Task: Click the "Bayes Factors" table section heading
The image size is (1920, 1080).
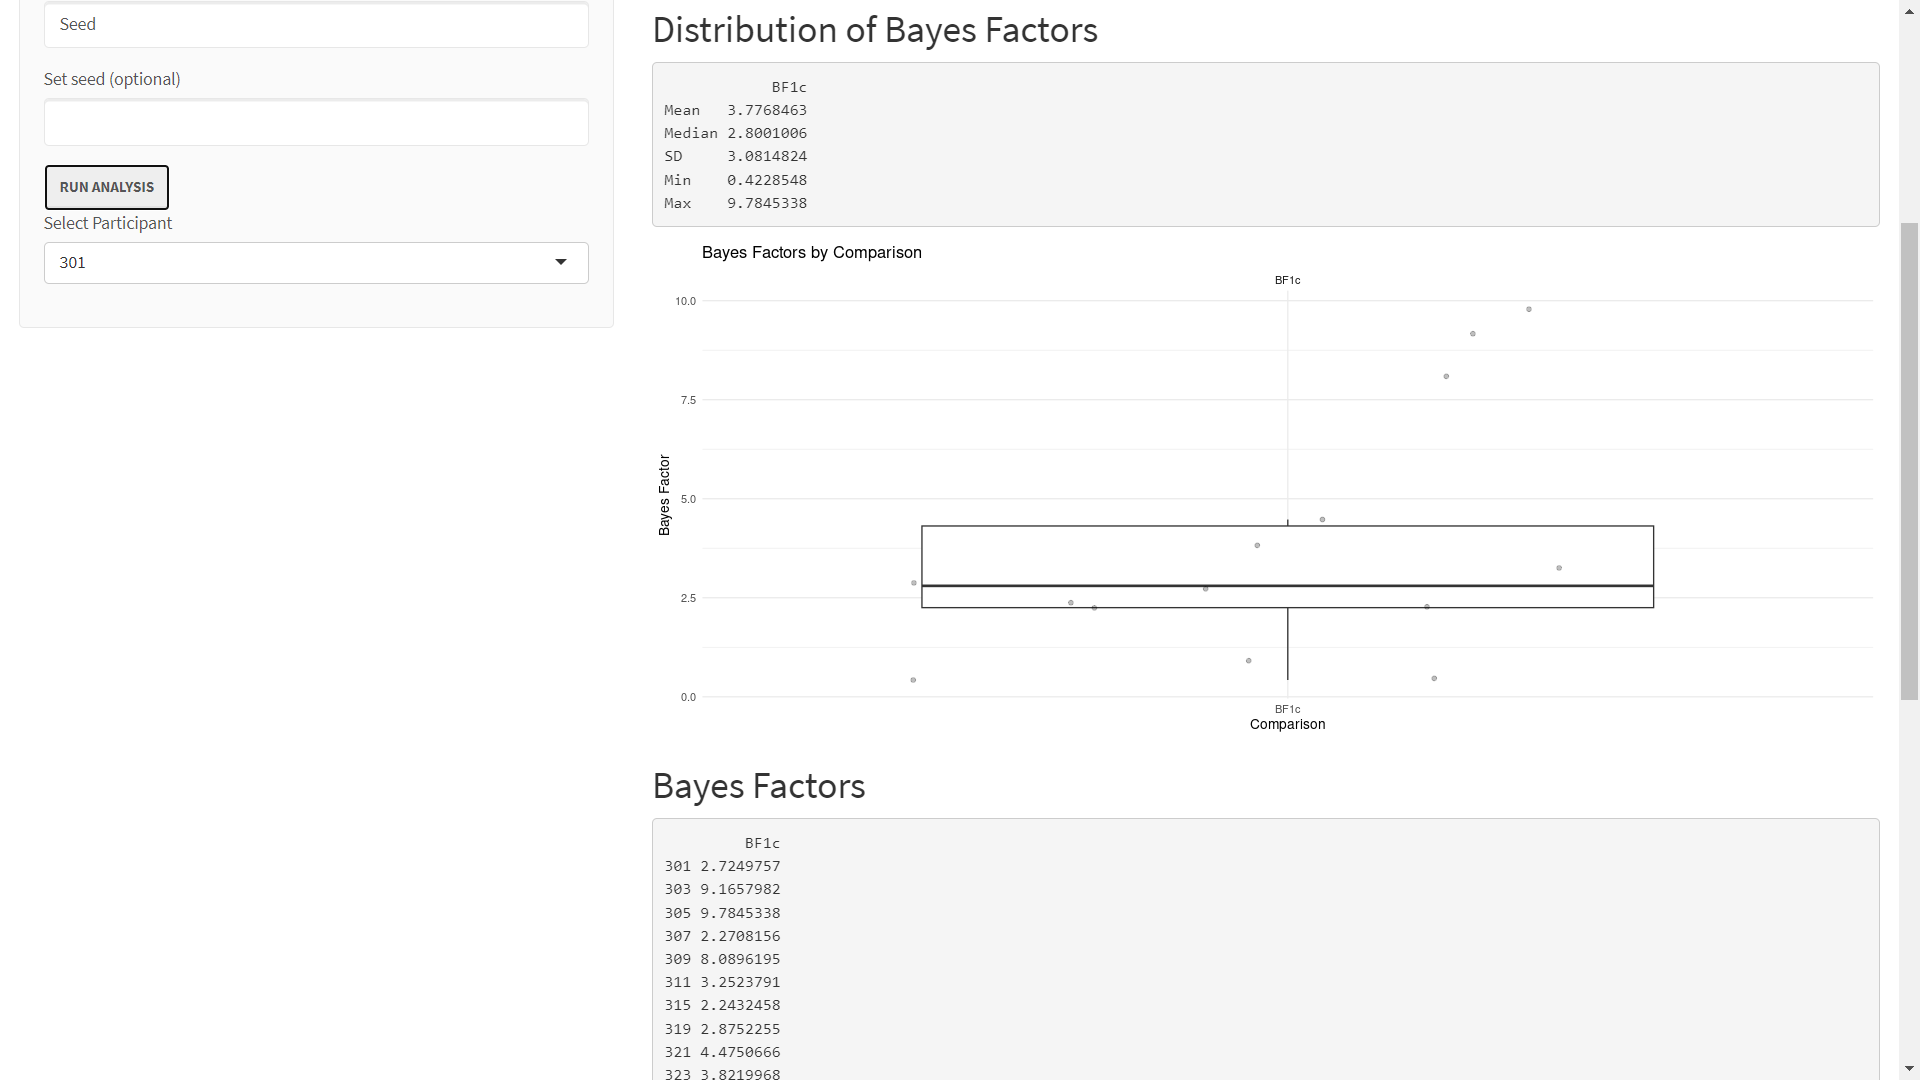Action: click(759, 786)
